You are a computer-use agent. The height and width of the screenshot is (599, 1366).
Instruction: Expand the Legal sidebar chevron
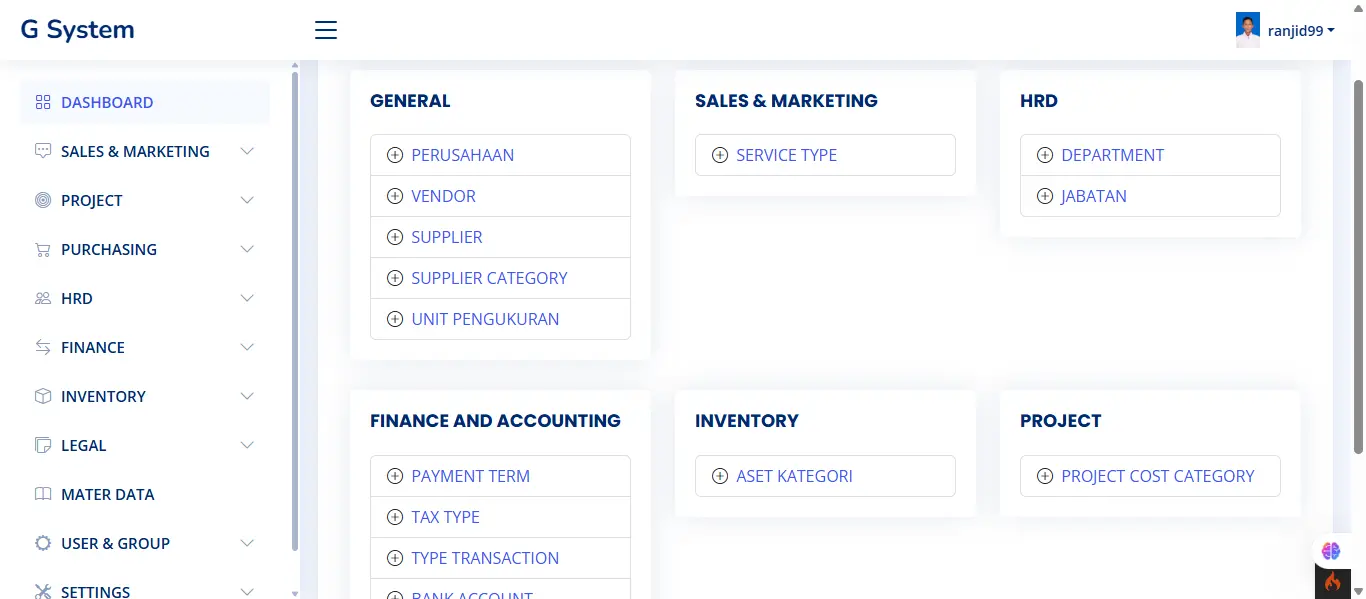tap(247, 445)
